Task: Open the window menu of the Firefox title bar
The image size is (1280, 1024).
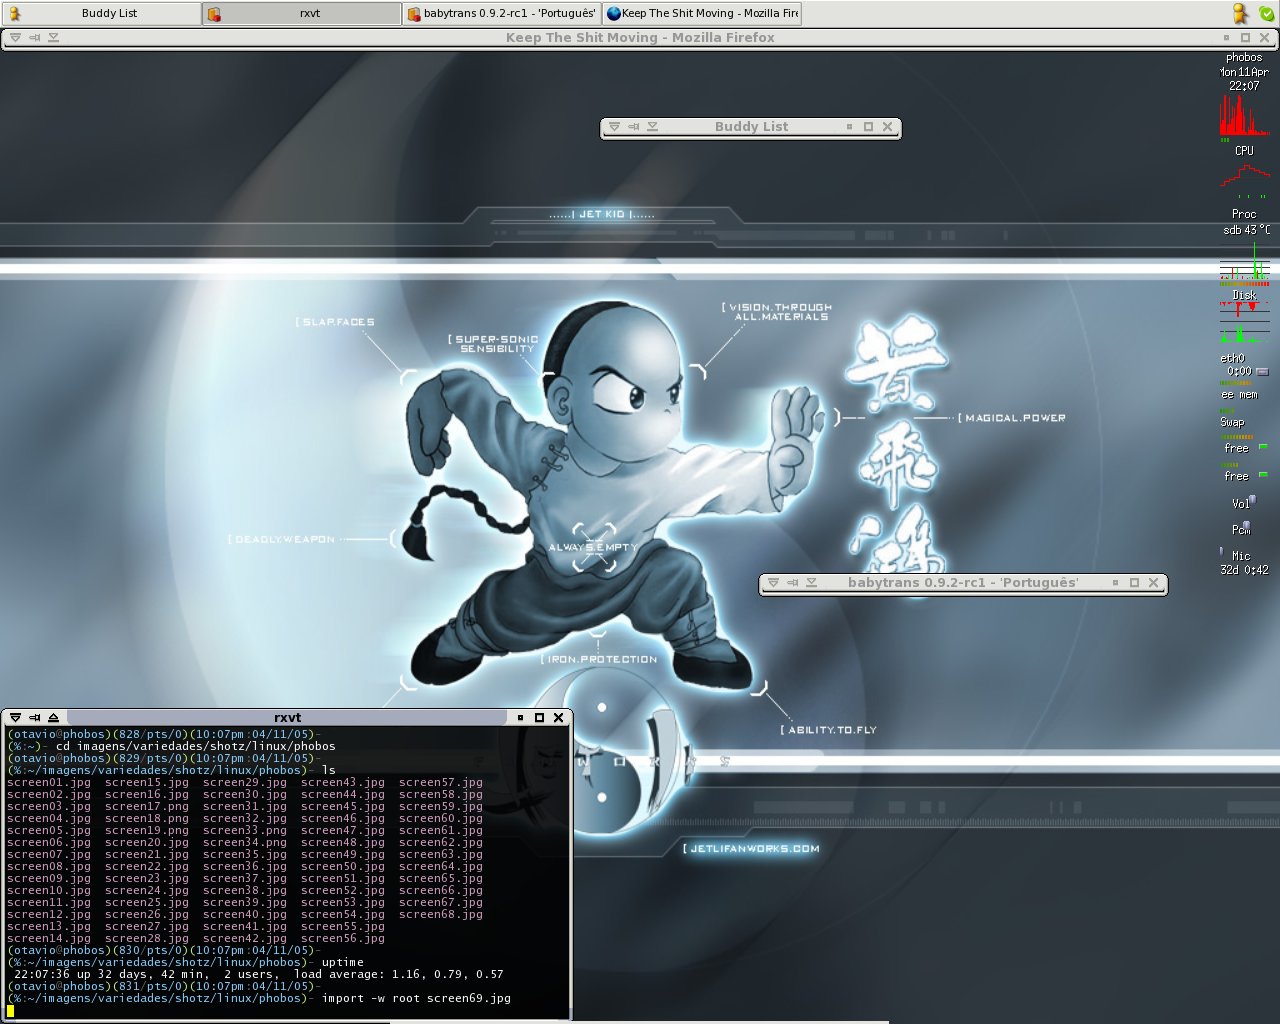Action: (x=15, y=38)
